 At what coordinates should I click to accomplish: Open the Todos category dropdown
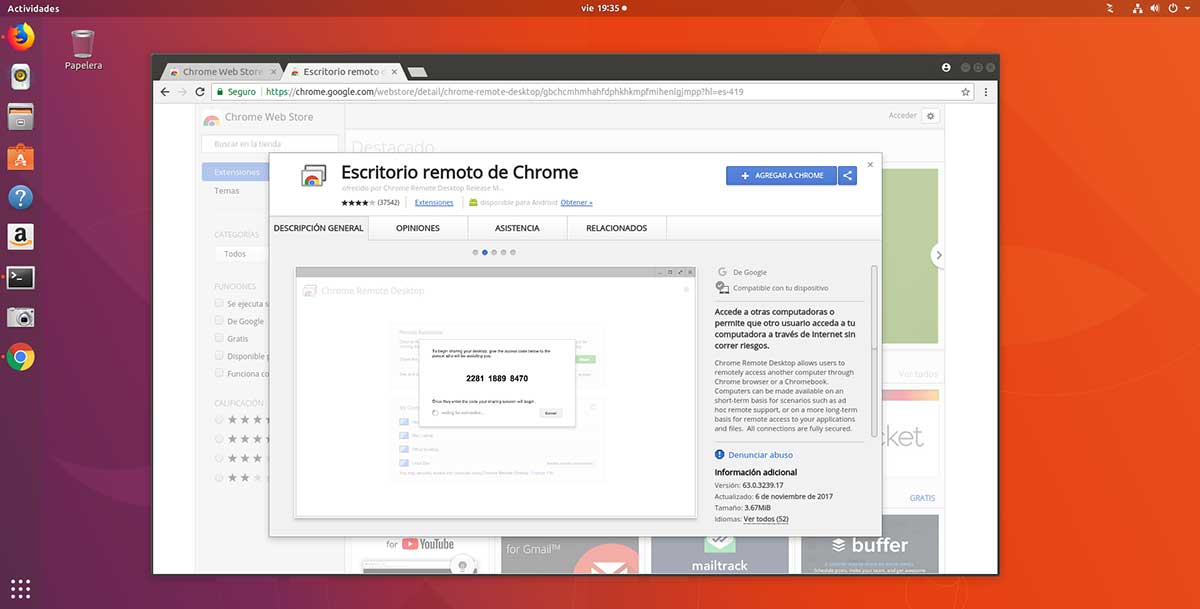pyautogui.click(x=242, y=254)
